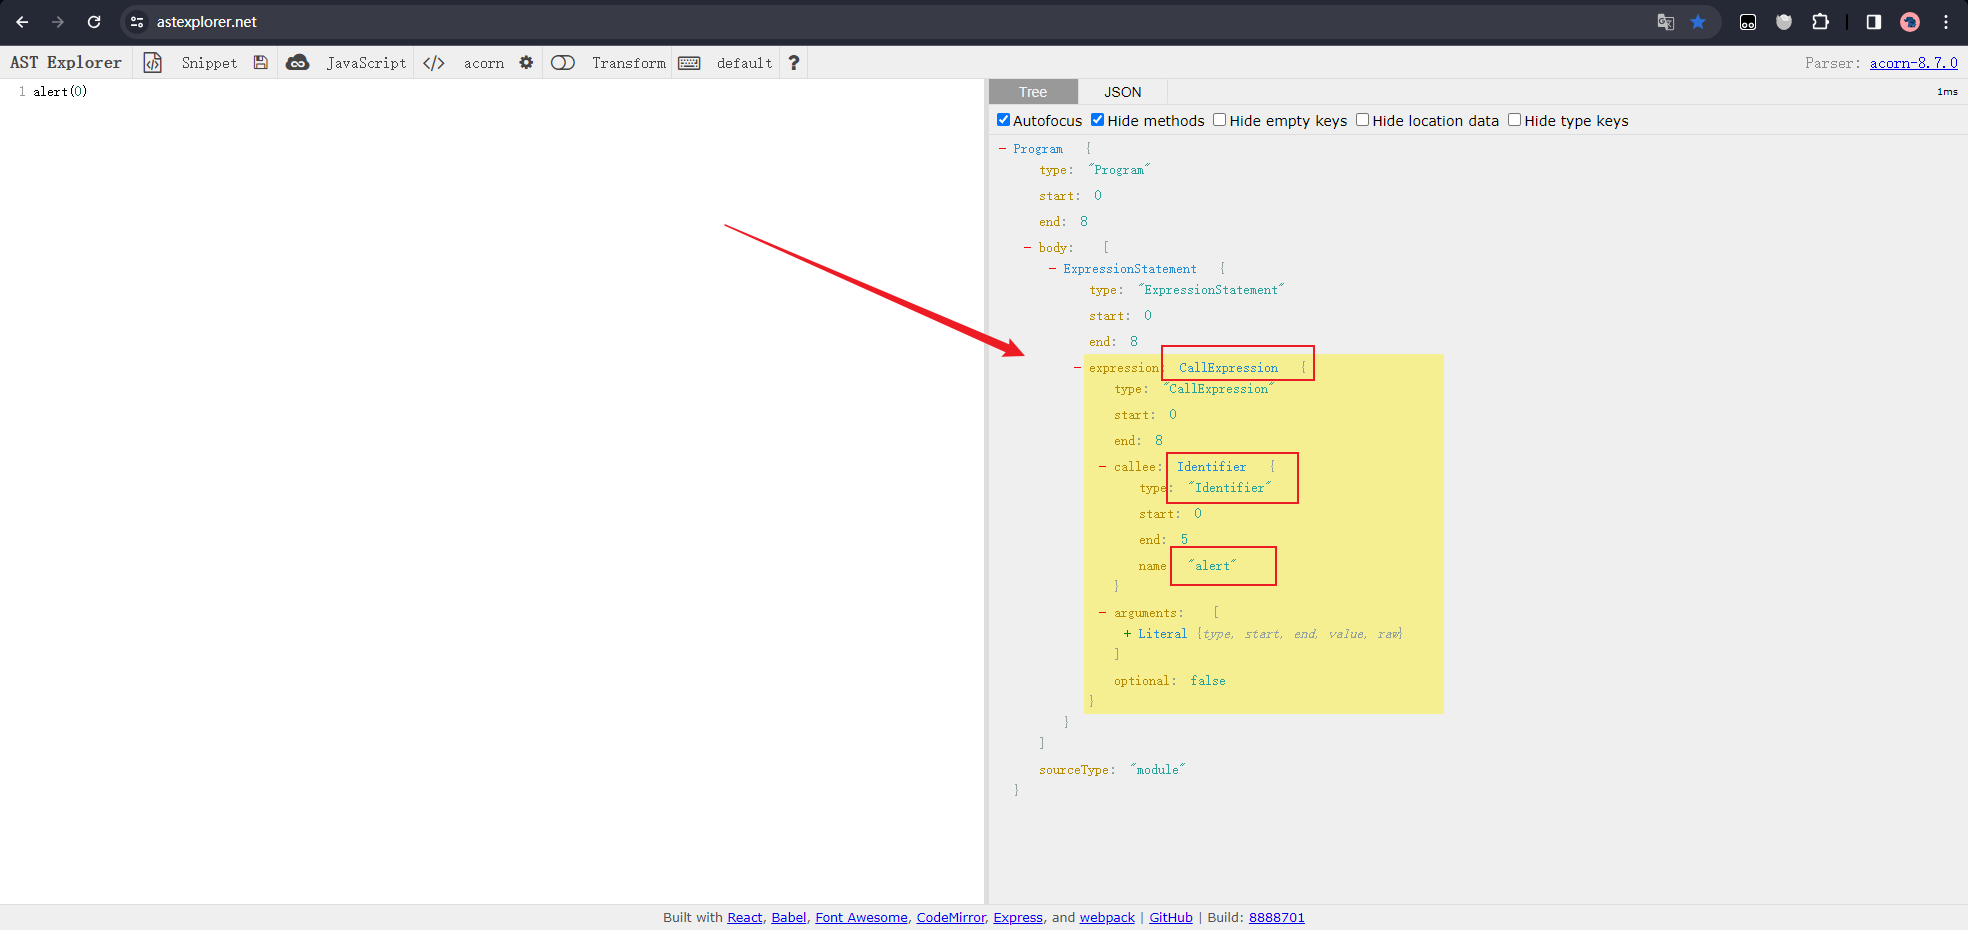The image size is (1968, 930).
Task: Expand the Literal node
Action: pyautogui.click(x=1127, y=634)
